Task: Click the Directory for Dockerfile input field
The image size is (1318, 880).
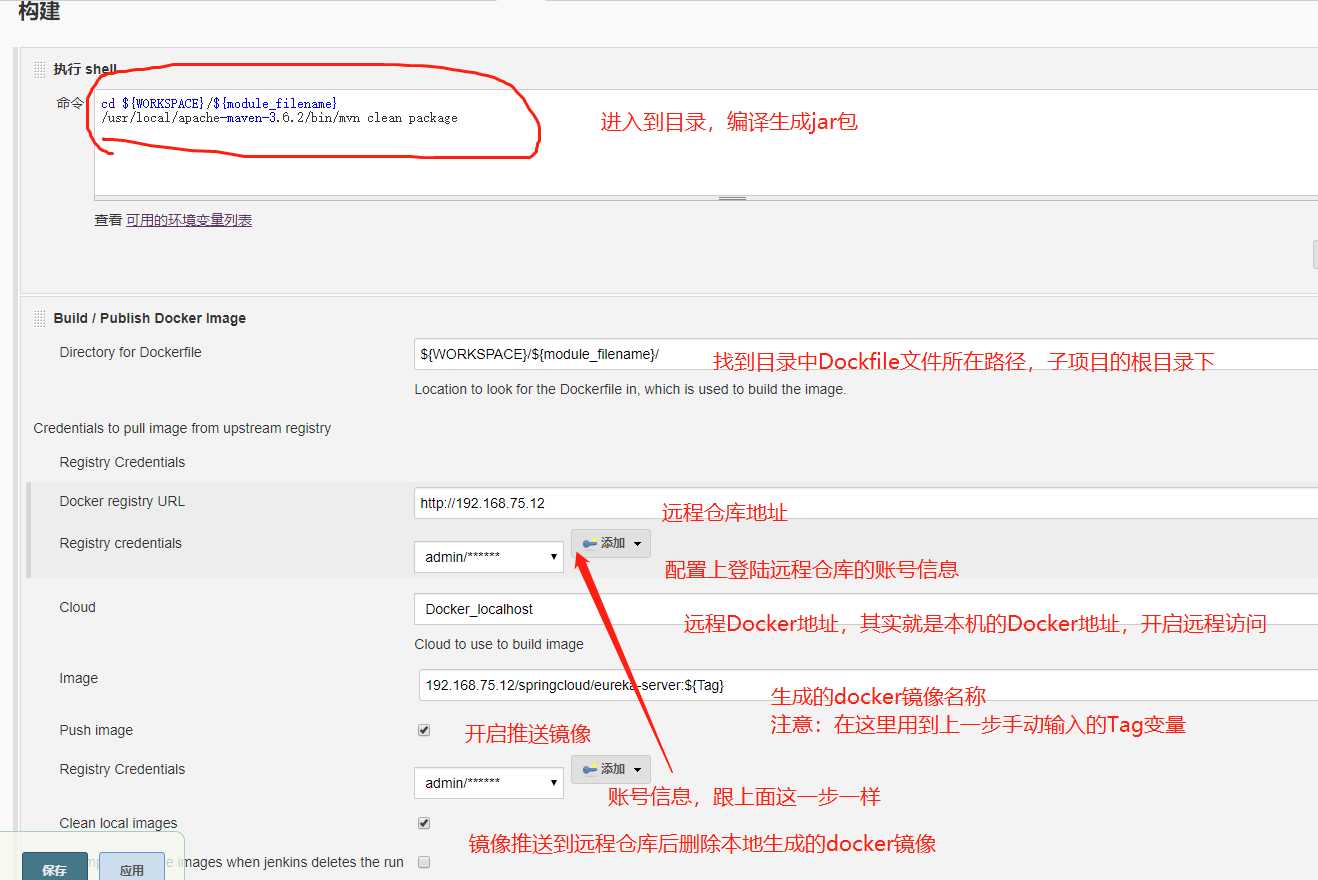Action: coord(866,354)
